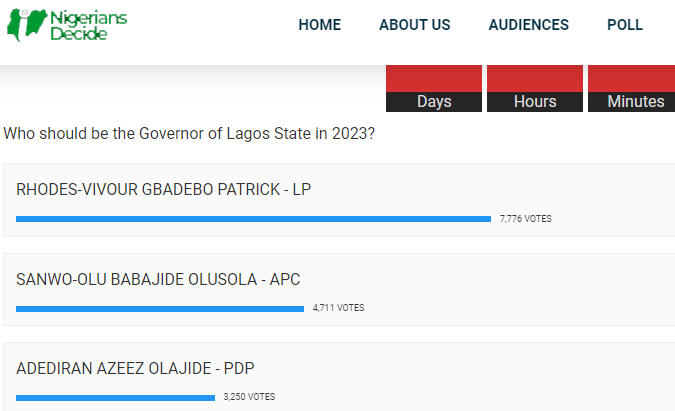Click the 7,776 VOTES label

526,219
